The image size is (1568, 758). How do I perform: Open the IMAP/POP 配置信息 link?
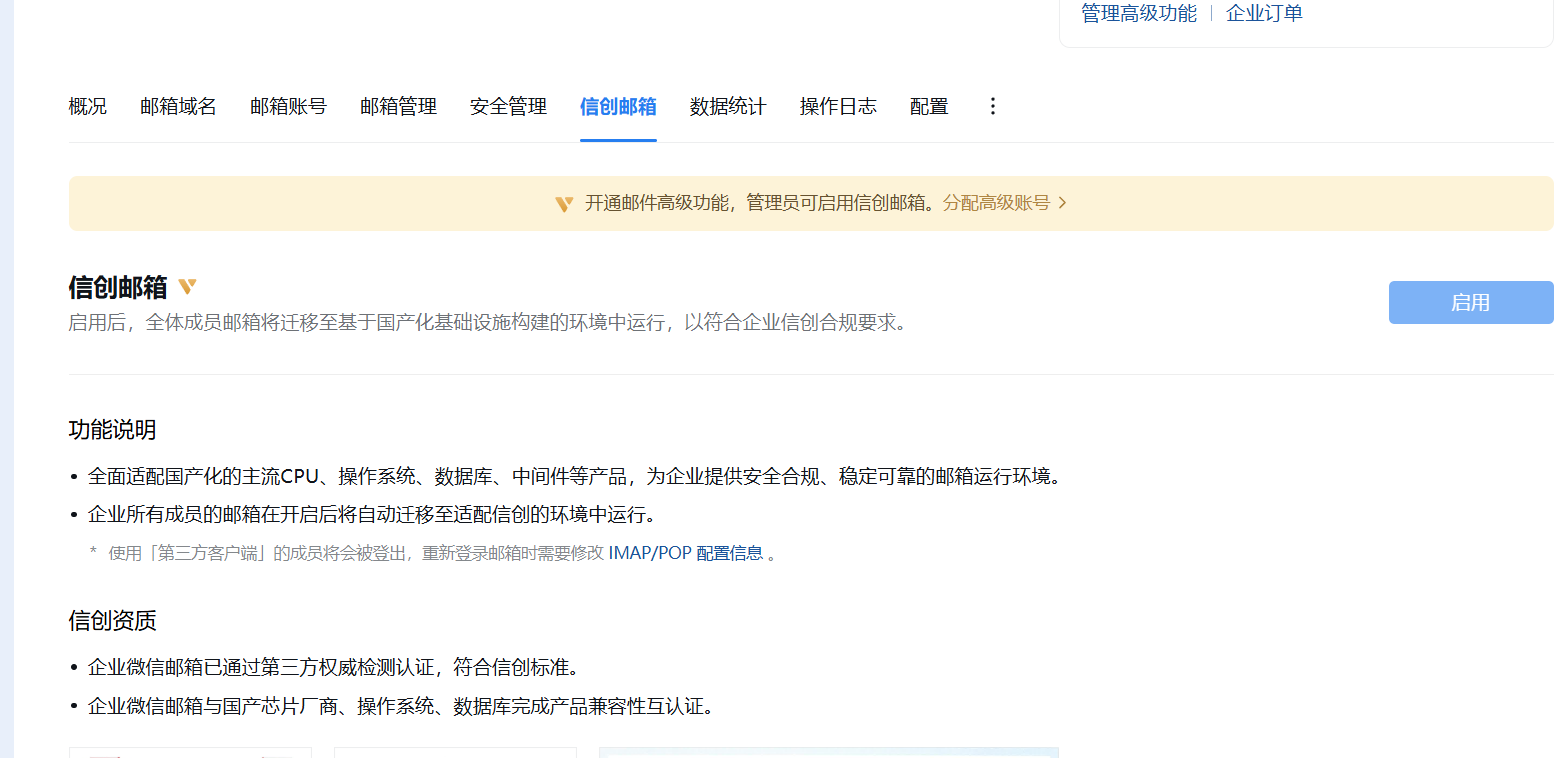tap(685, 553)
